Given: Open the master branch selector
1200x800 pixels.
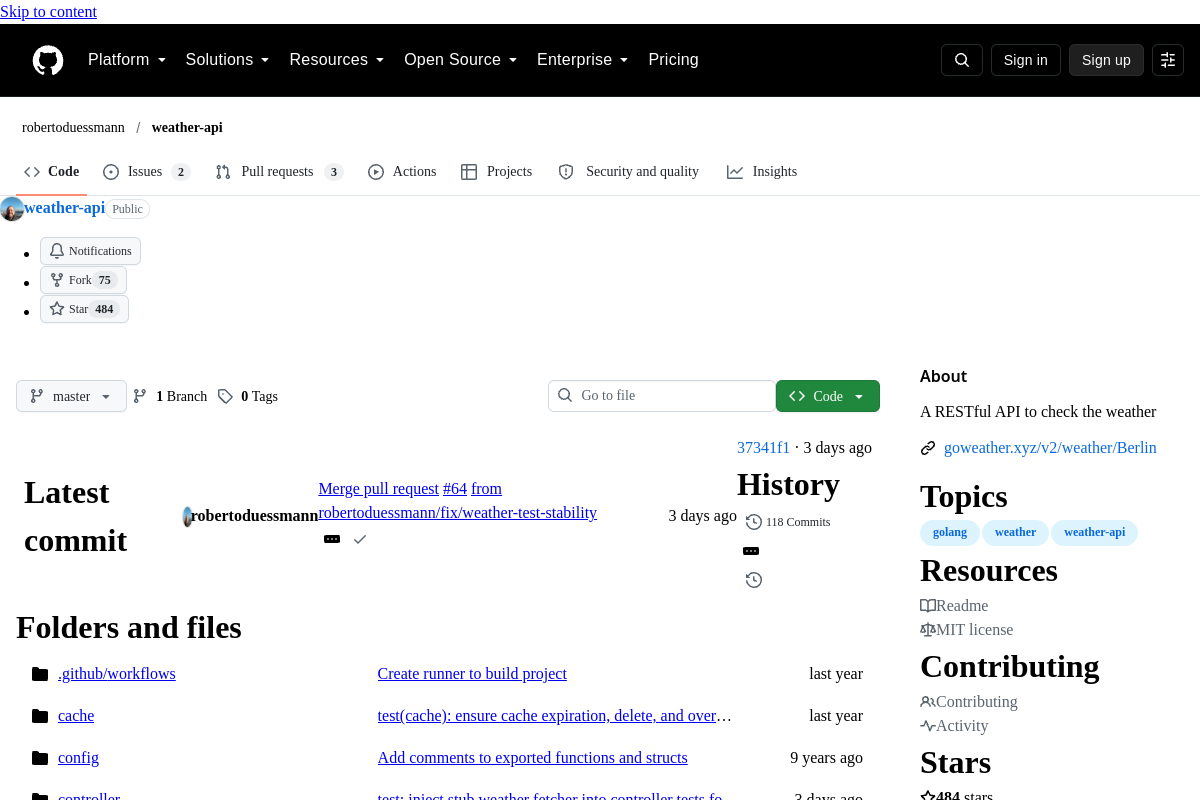Looking at the screenshot, I should tap(71, 396).
